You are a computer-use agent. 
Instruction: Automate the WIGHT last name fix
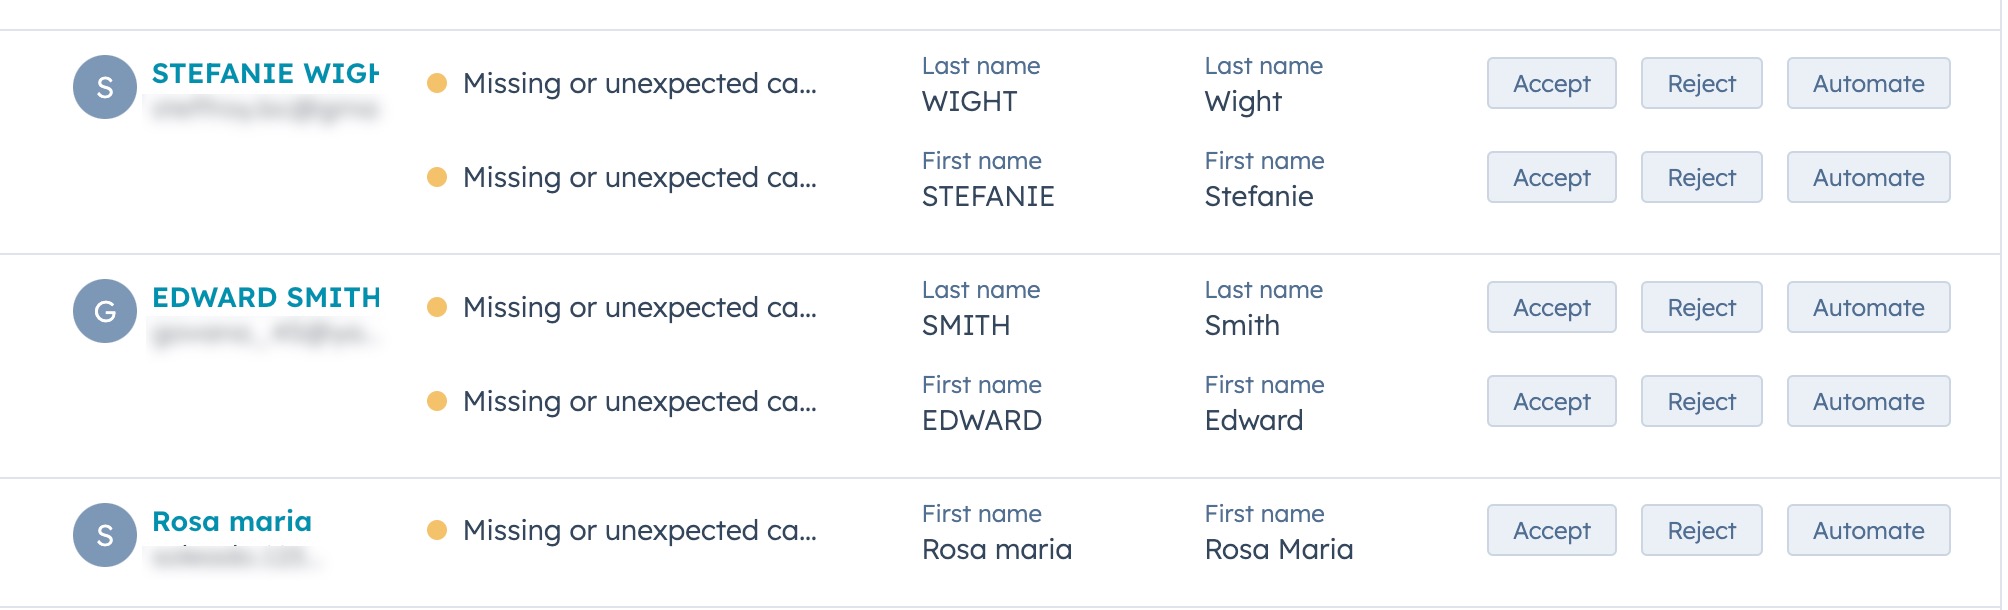[1868, 83]
